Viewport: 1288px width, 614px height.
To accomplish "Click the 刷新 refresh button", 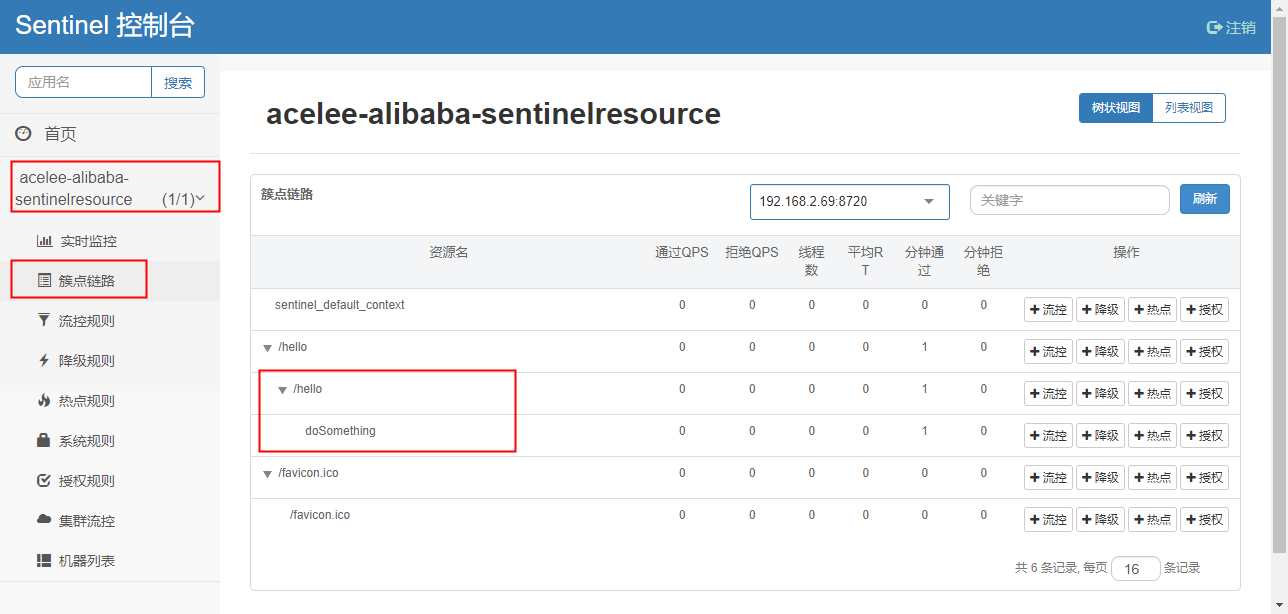I will point(1204,199).
